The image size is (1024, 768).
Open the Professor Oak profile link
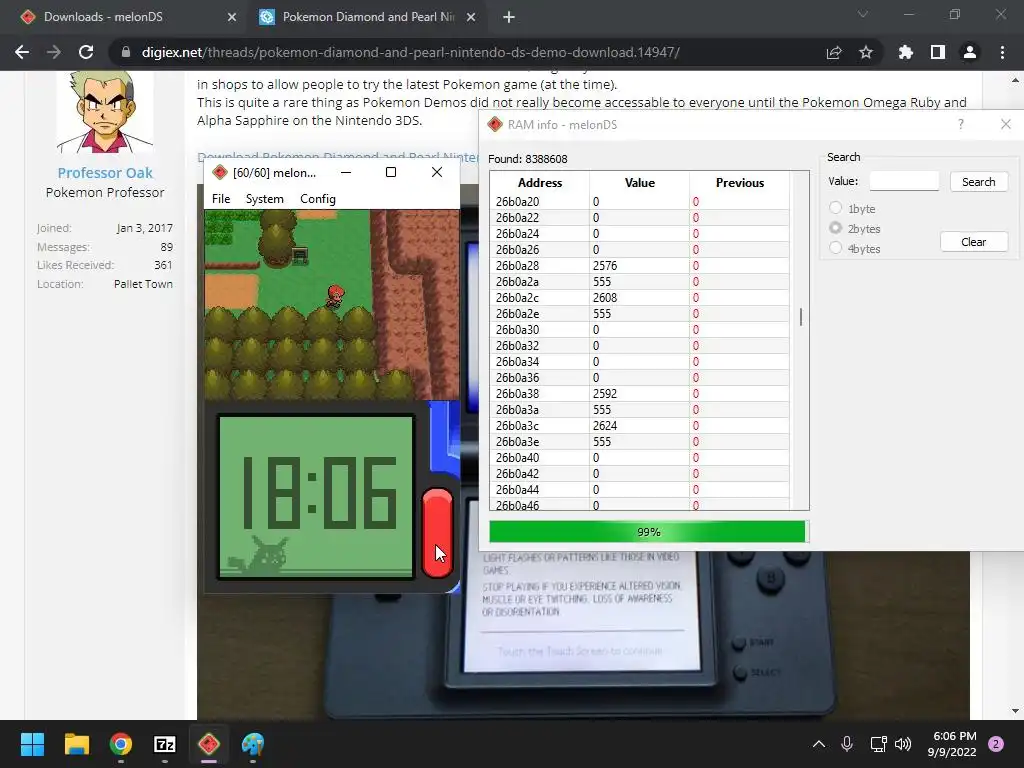pos(105,172)
